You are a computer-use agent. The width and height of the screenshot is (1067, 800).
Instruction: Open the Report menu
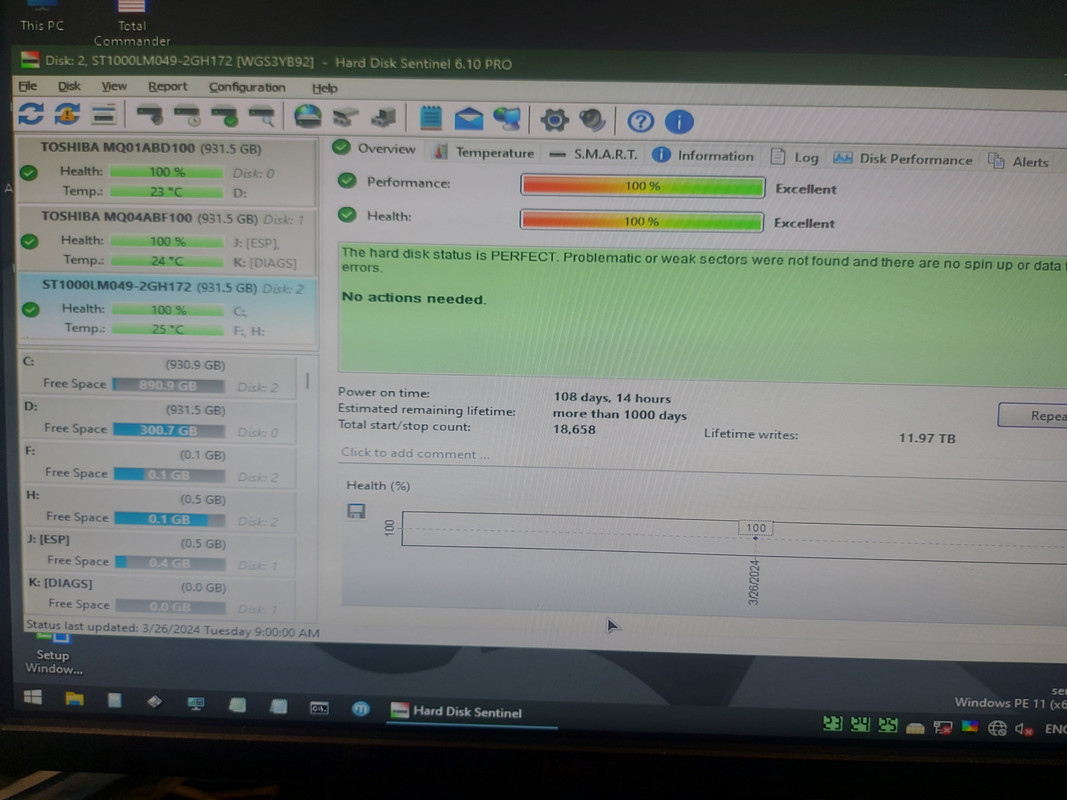pos(167,87)
